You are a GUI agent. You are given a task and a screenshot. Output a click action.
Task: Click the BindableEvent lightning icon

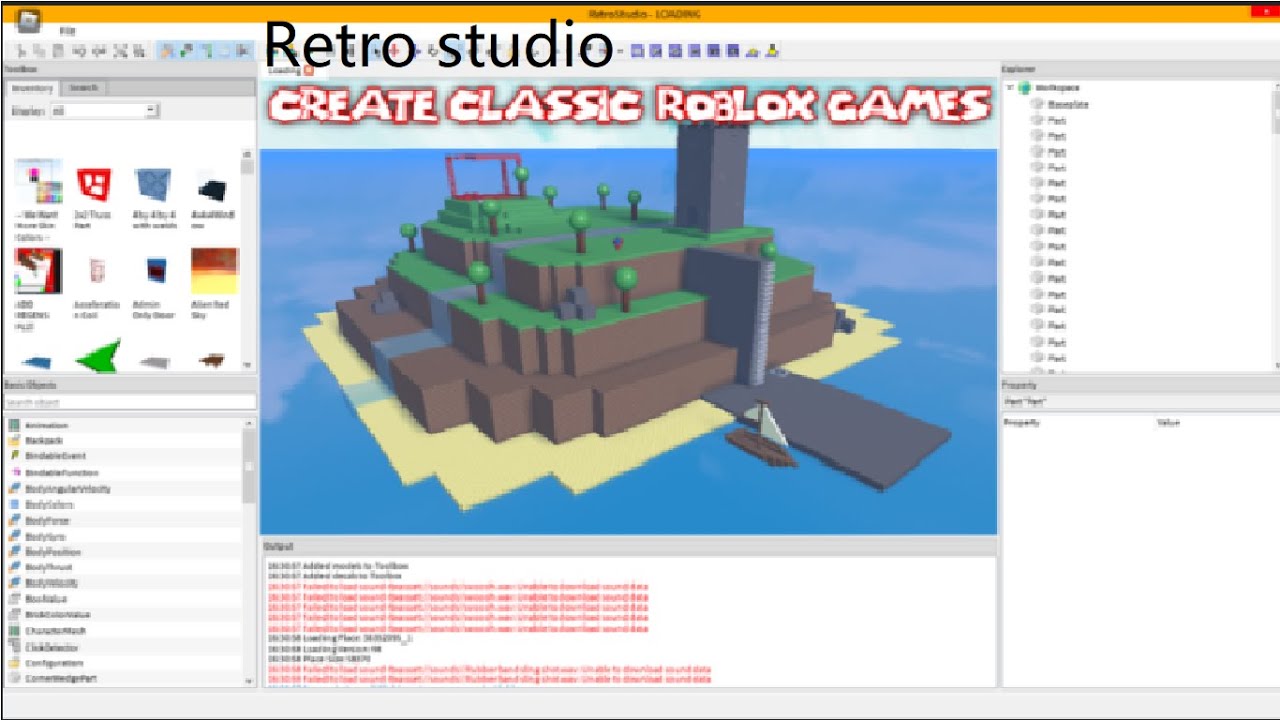click(14, 456)
